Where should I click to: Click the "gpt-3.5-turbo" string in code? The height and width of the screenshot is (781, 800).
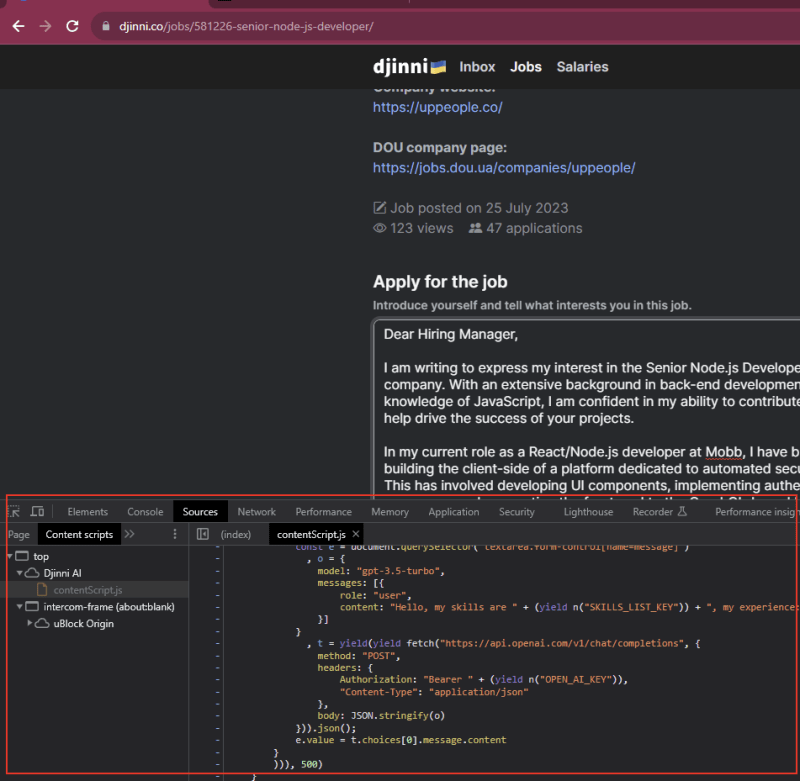click(397, 571)
